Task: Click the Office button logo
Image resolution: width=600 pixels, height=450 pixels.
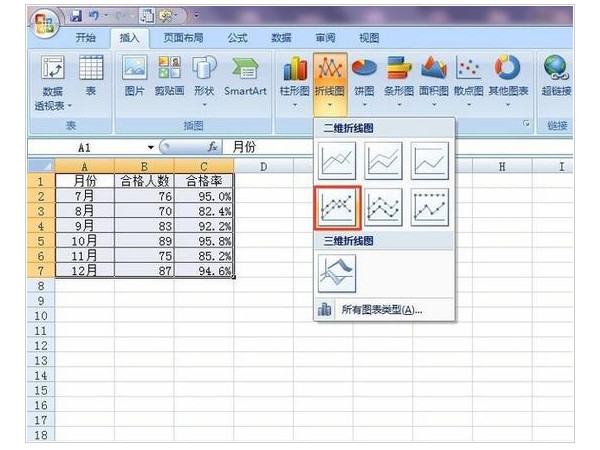Action: coord(45,24)
